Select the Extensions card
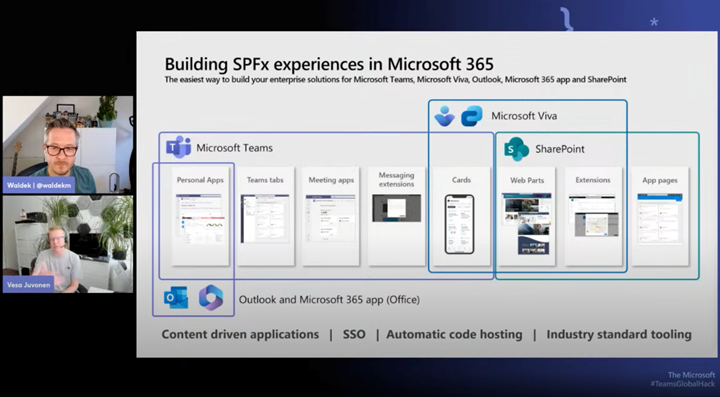Image resolution: width=720 pixels, height=397 pixels. 593,216
